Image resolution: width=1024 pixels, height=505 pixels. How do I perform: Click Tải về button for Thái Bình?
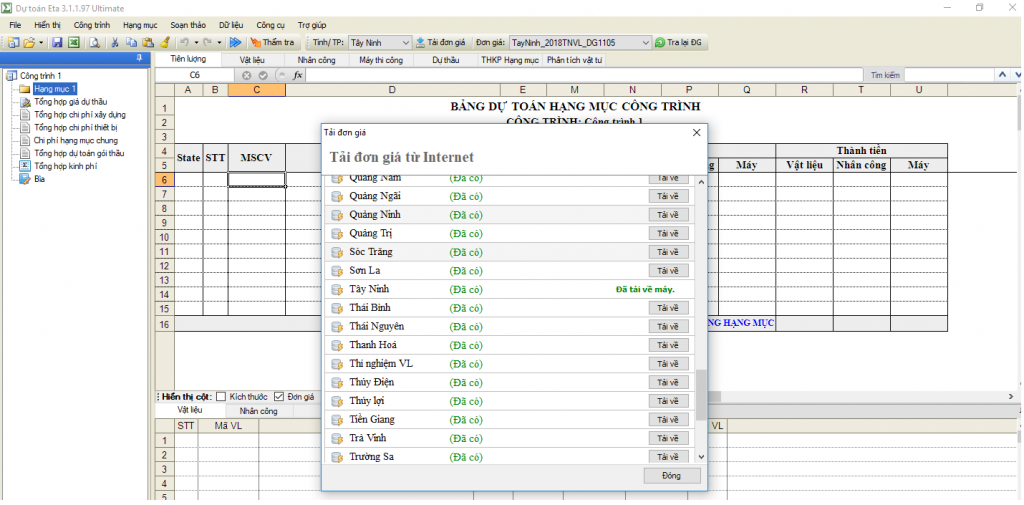(667, 308)
